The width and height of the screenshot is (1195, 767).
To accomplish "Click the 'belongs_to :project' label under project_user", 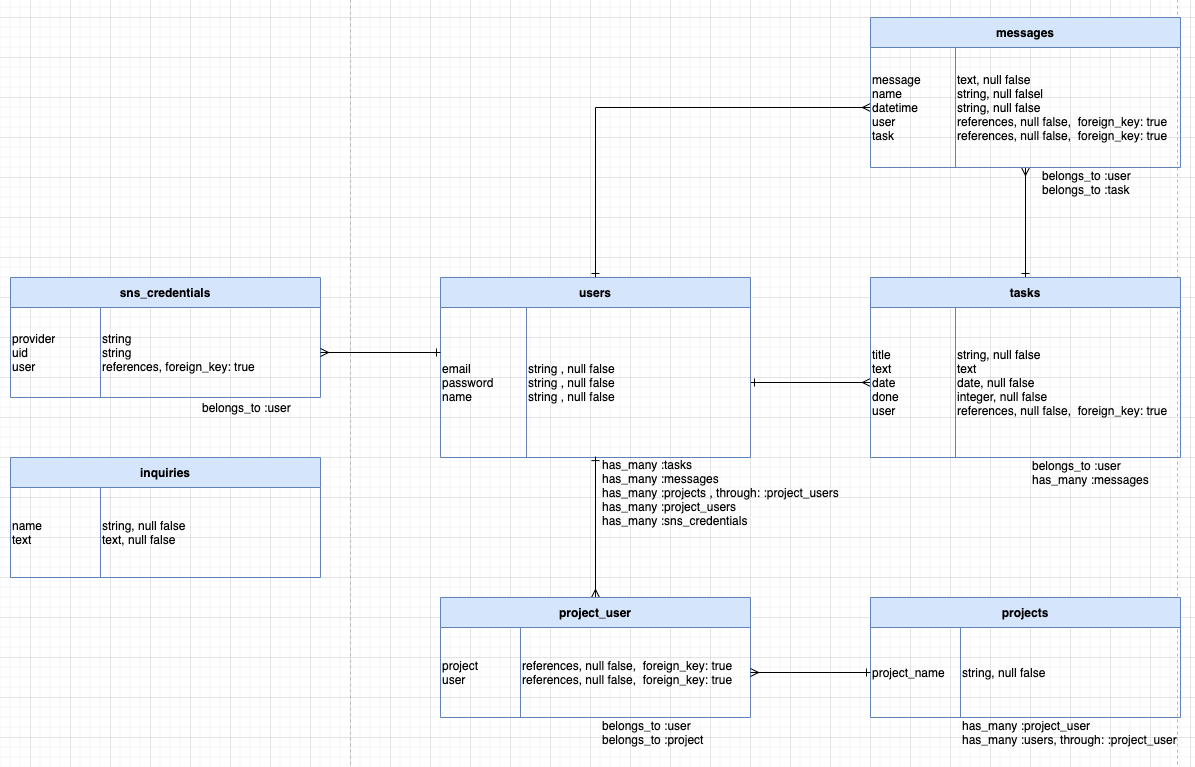I will [653, 740].
